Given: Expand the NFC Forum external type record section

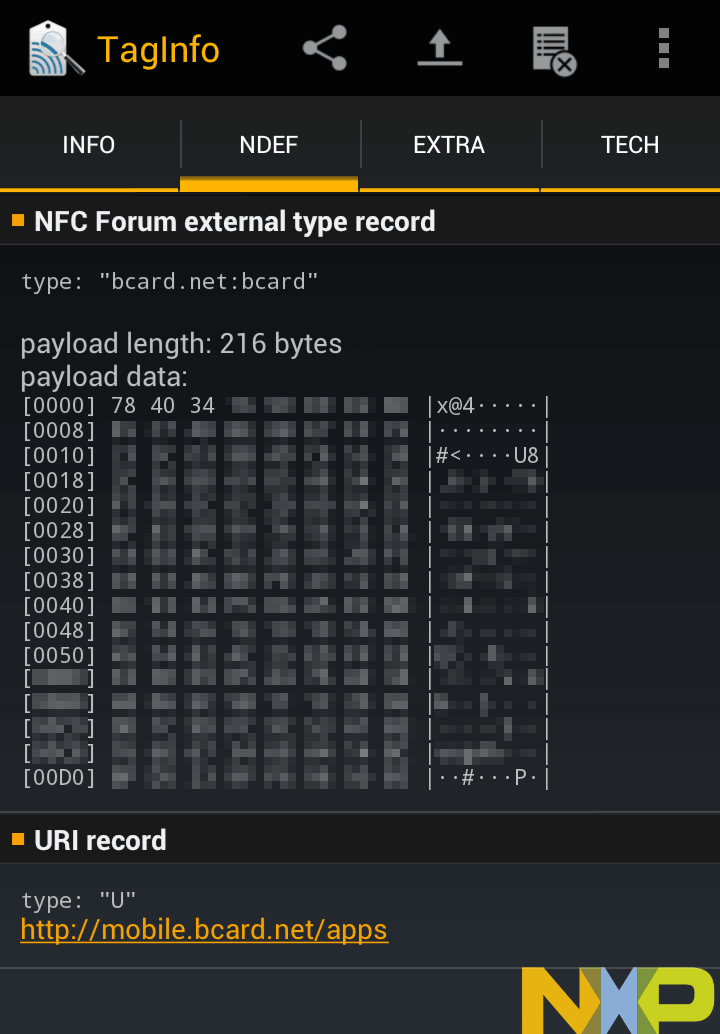Looking at the screenshot, I should pyautogui.click(x=235, y=221).
